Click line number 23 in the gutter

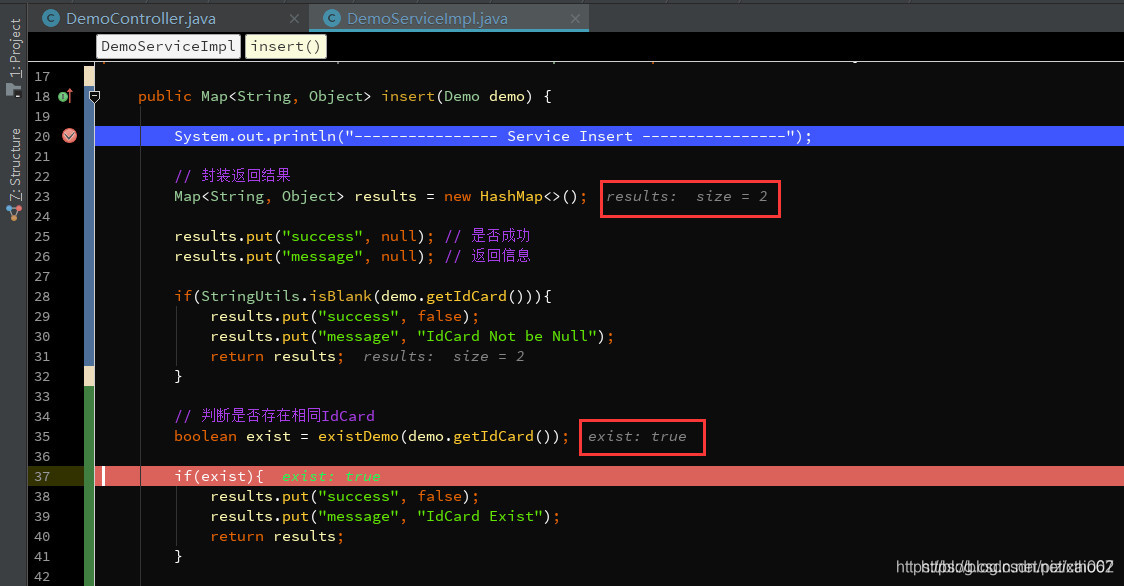click(42, 197)
